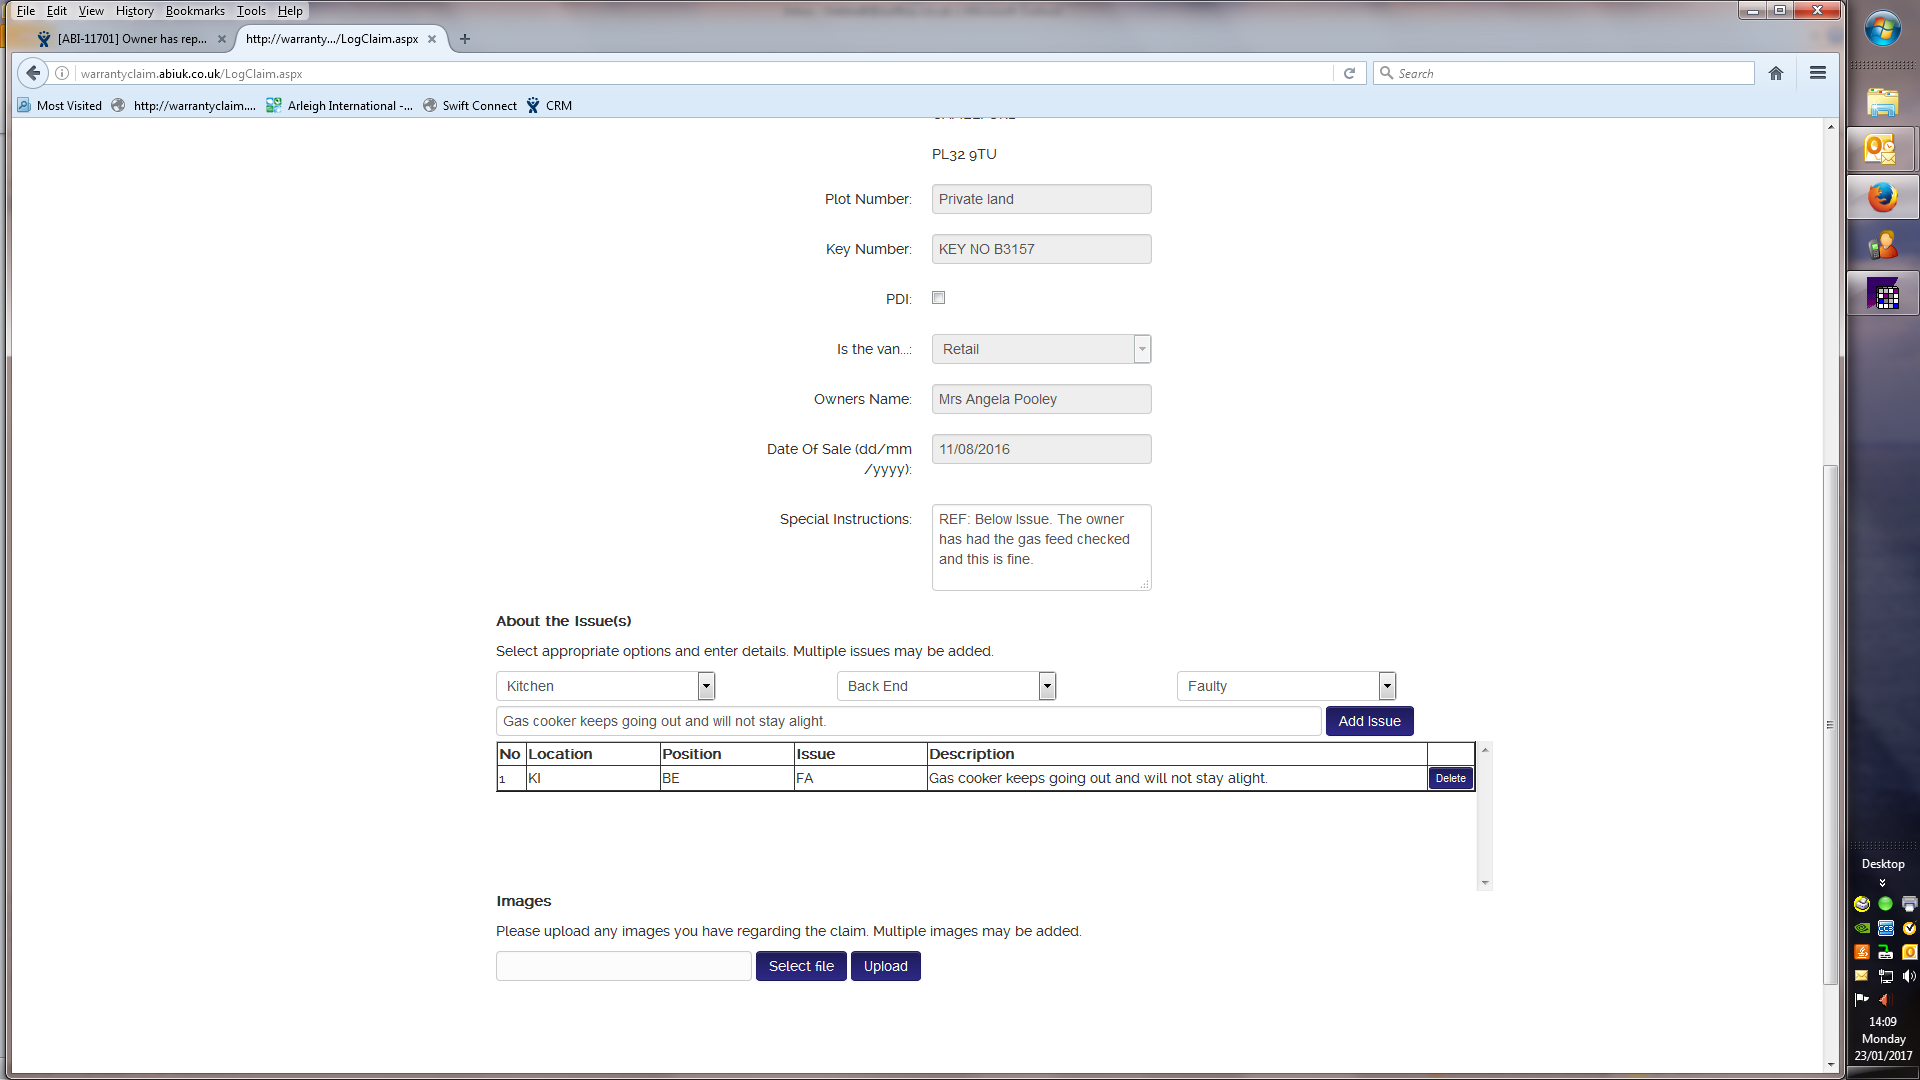The image size is (1920, 1080).
Task: Delete the KI gas cooker issue row
Action: pyautogui.click(x=1450, y=778)
